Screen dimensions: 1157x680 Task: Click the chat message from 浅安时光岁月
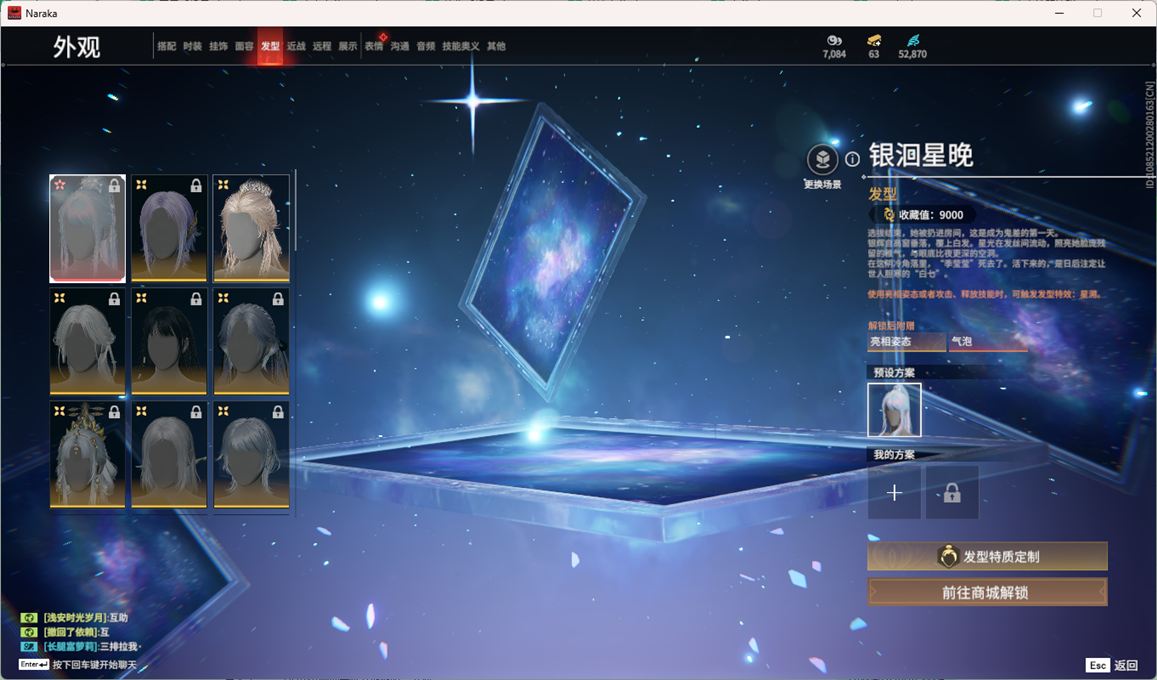(x=75, y=617)
